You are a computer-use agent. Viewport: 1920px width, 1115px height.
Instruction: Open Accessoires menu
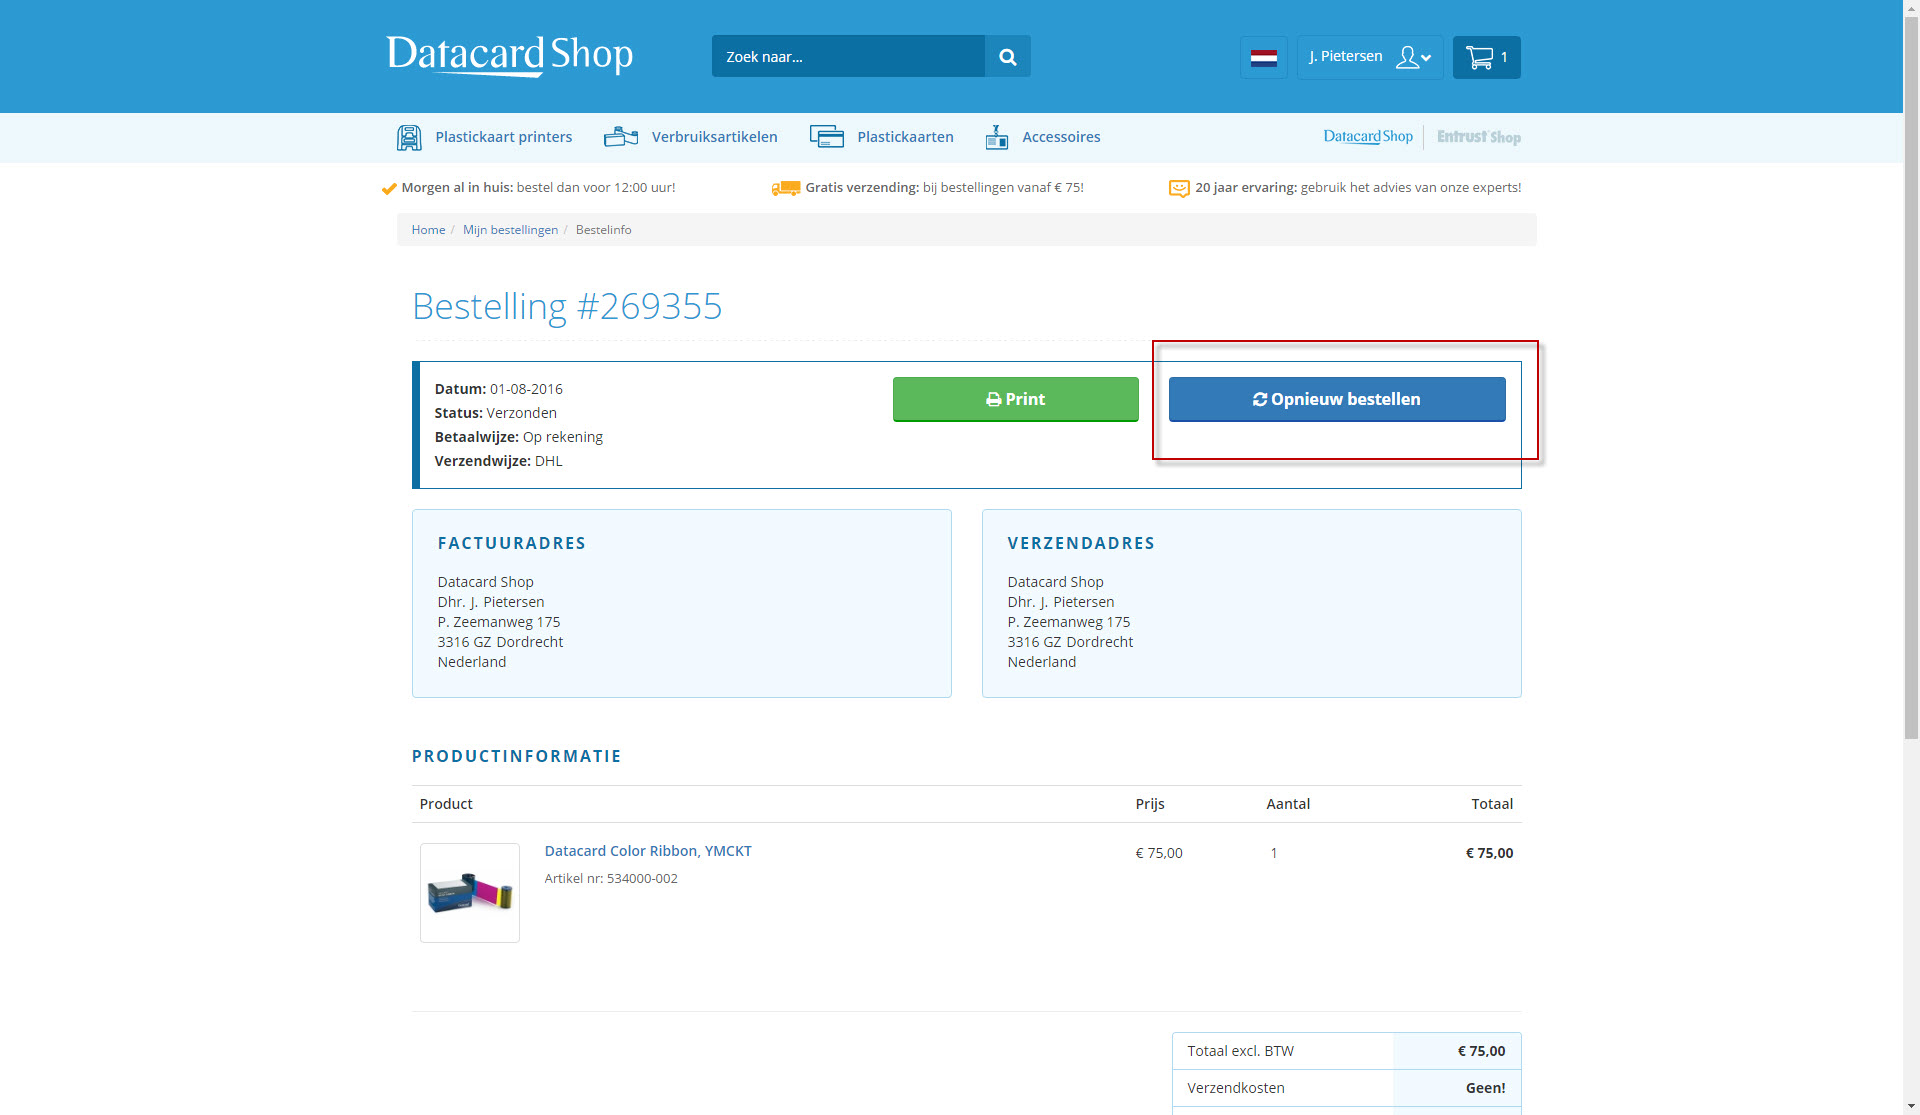tap(1061, 137)
